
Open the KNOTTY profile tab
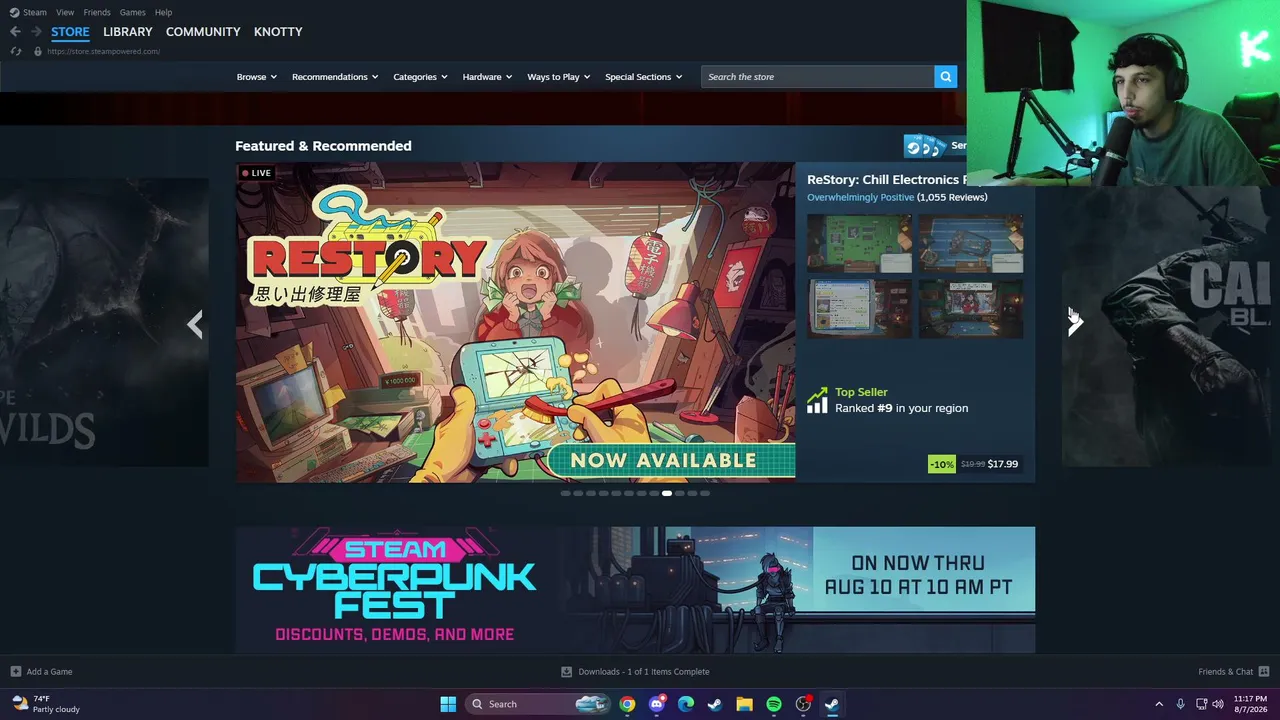(x=278, y=32)
